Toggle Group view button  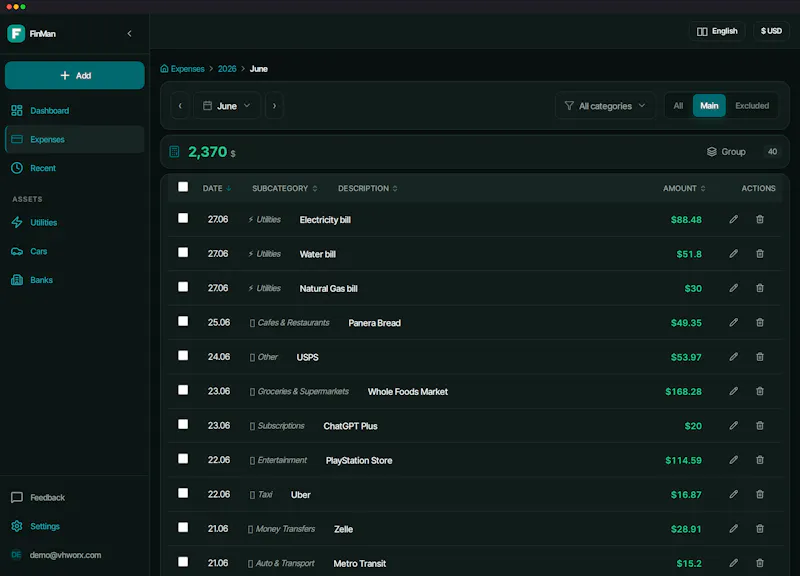726,152
